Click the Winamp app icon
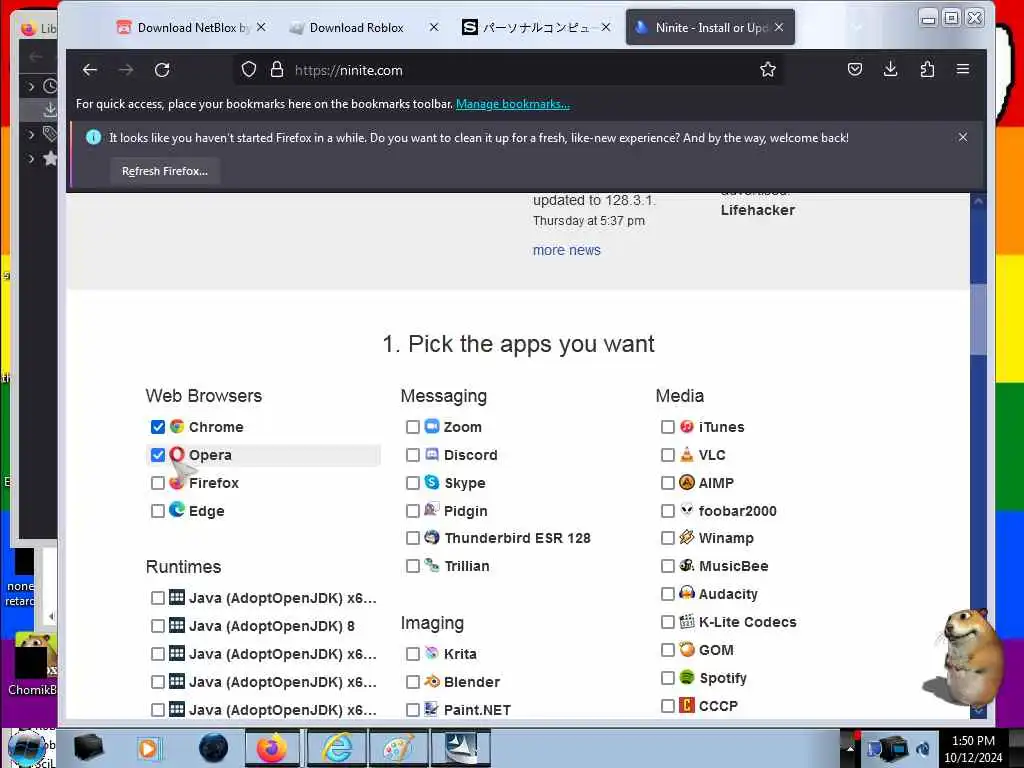Screen dimensions: 1024x768 [686, 537]
